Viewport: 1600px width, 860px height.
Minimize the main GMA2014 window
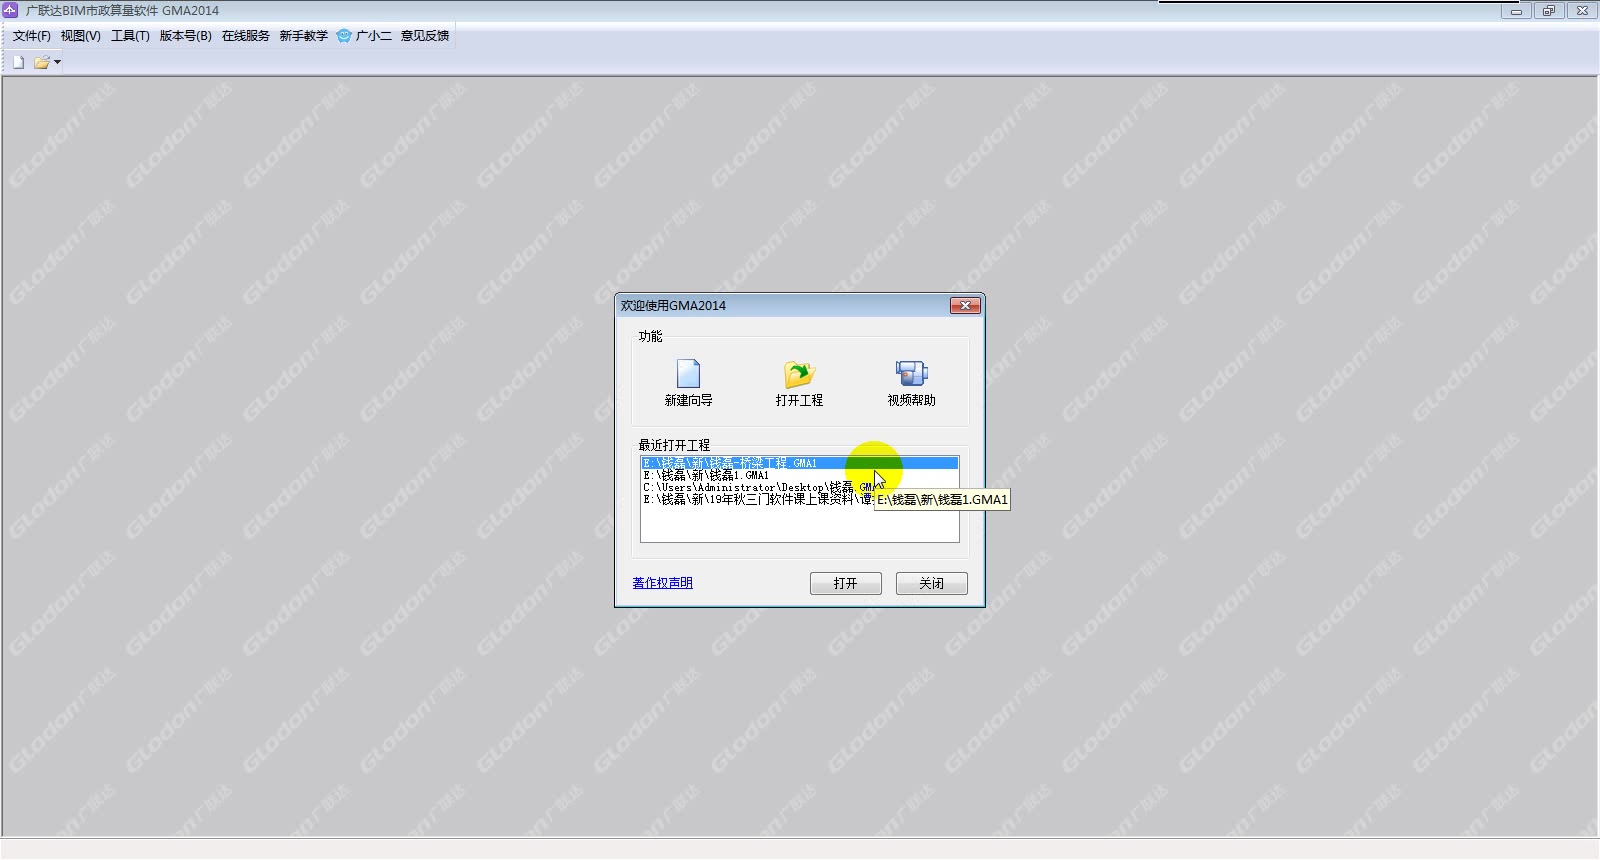[x=1516, y=11]
